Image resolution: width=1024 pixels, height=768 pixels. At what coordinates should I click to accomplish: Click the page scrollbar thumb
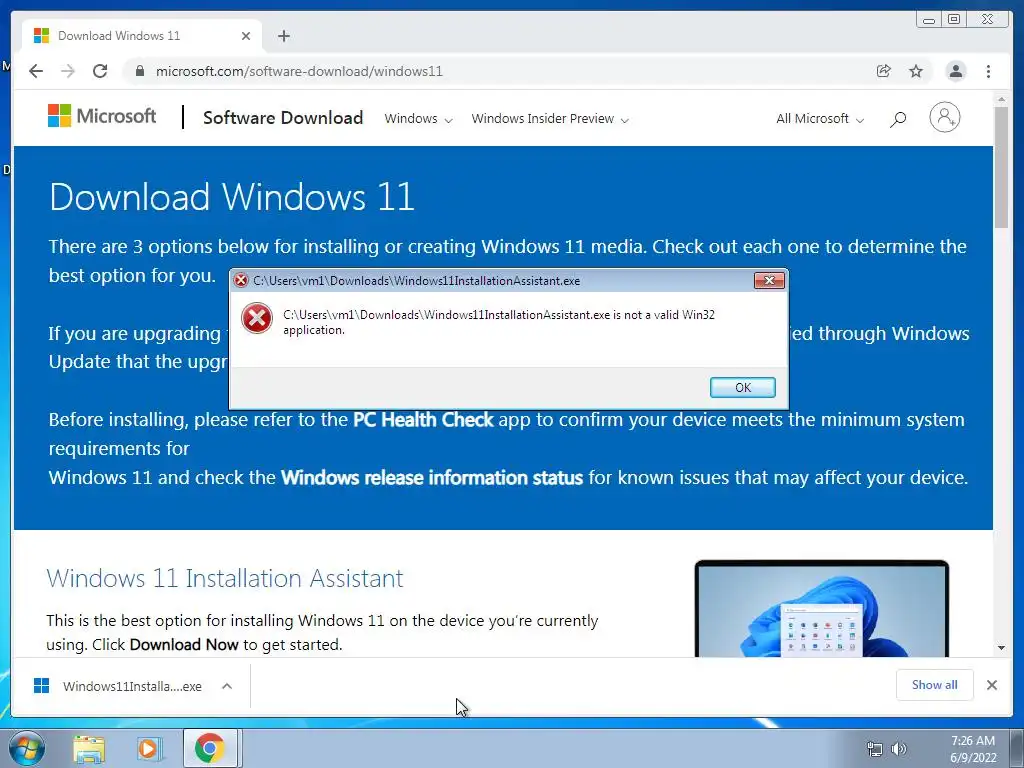(x=1001, y=167)
